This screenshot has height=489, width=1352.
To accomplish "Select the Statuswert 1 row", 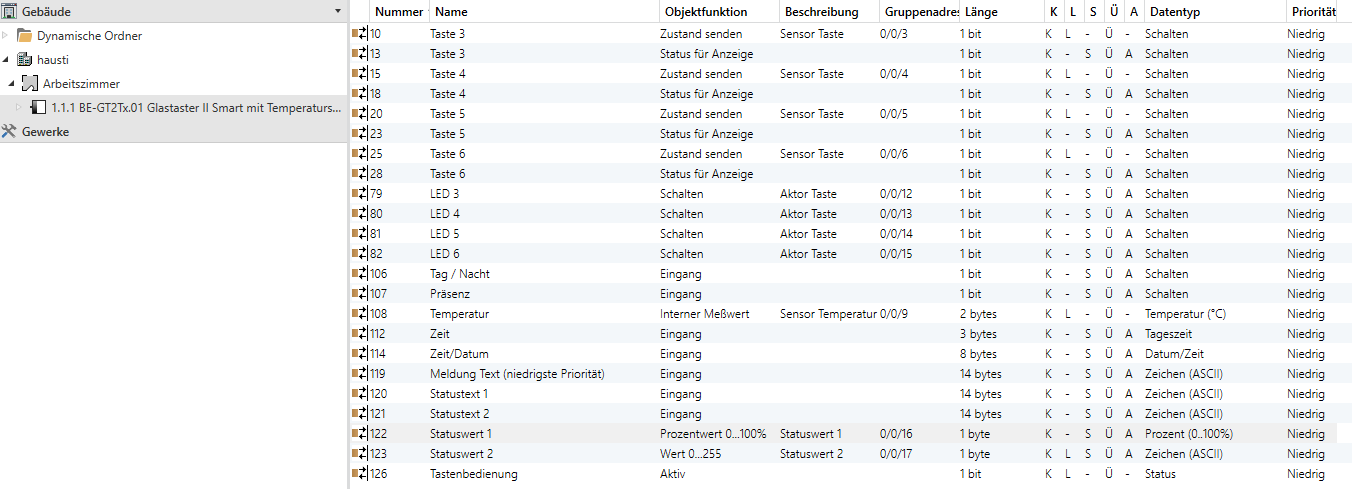I will tap(461, 434).
